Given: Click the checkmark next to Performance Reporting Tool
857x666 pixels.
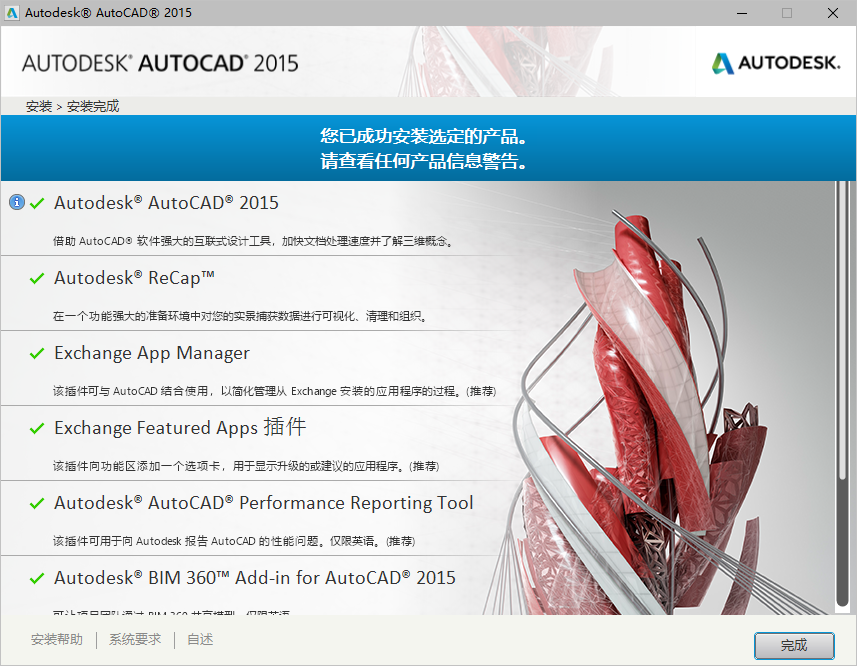Looking at the screenshot, I should 37,502.
